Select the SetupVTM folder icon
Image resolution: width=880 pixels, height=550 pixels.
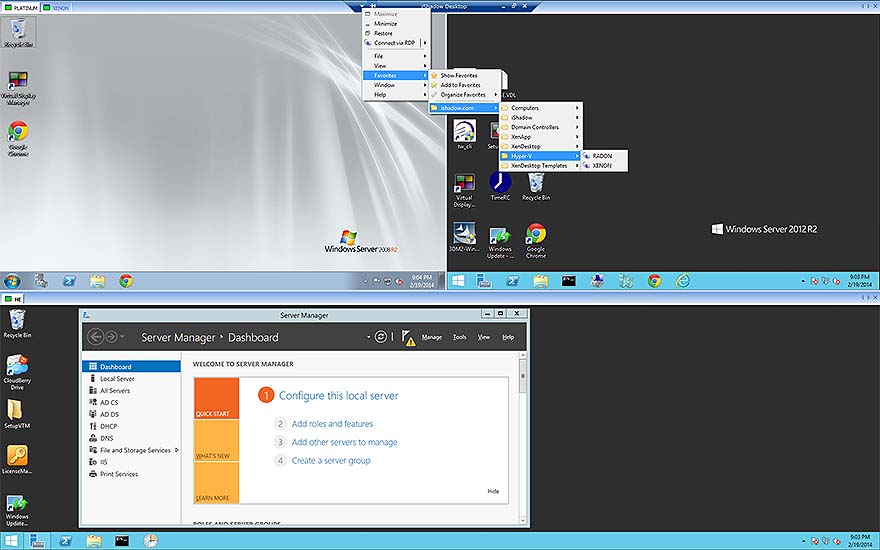tap(16, 414)
